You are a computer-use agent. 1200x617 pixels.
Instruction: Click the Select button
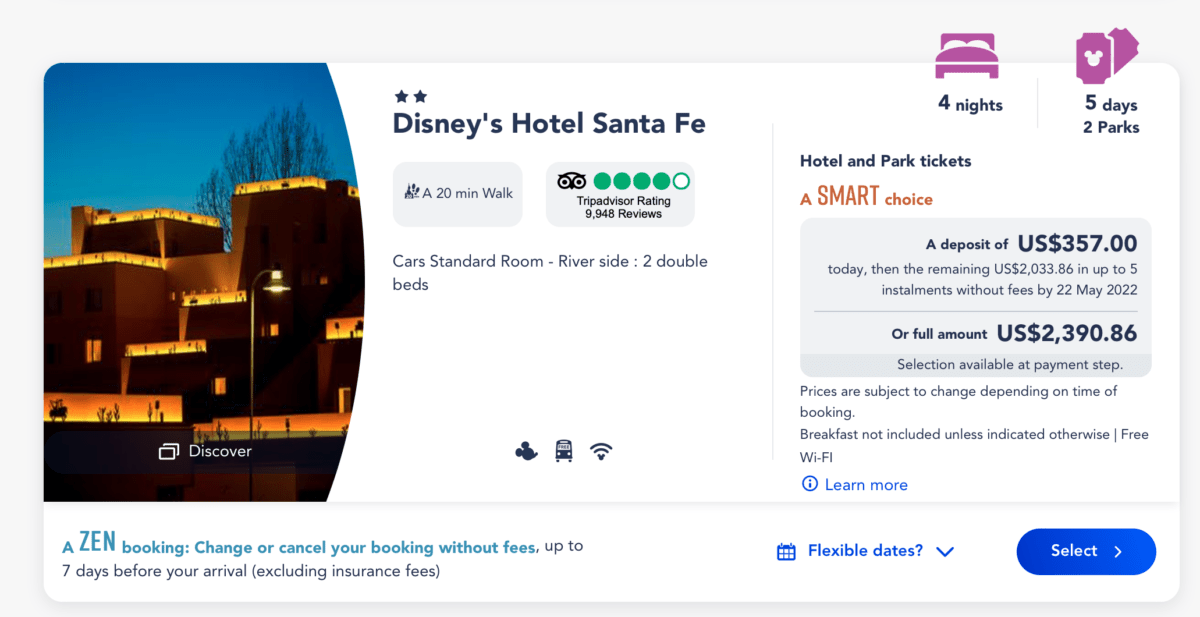pos(1086,550)
